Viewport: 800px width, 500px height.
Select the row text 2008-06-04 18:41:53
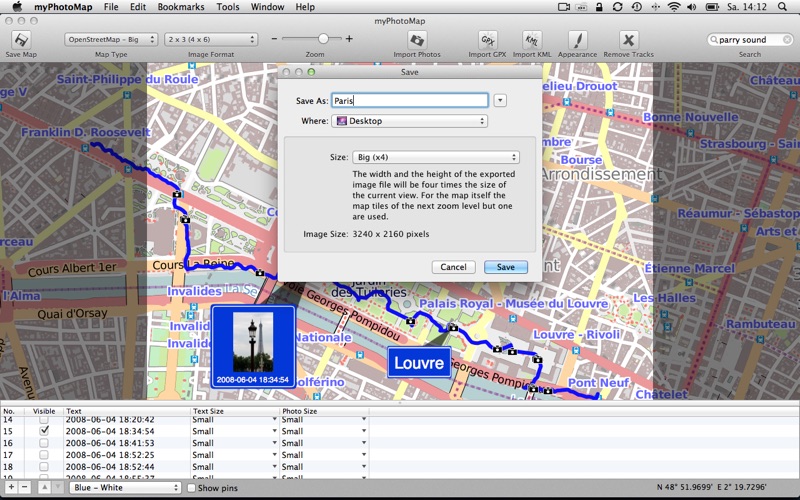[x=110, y=443]
